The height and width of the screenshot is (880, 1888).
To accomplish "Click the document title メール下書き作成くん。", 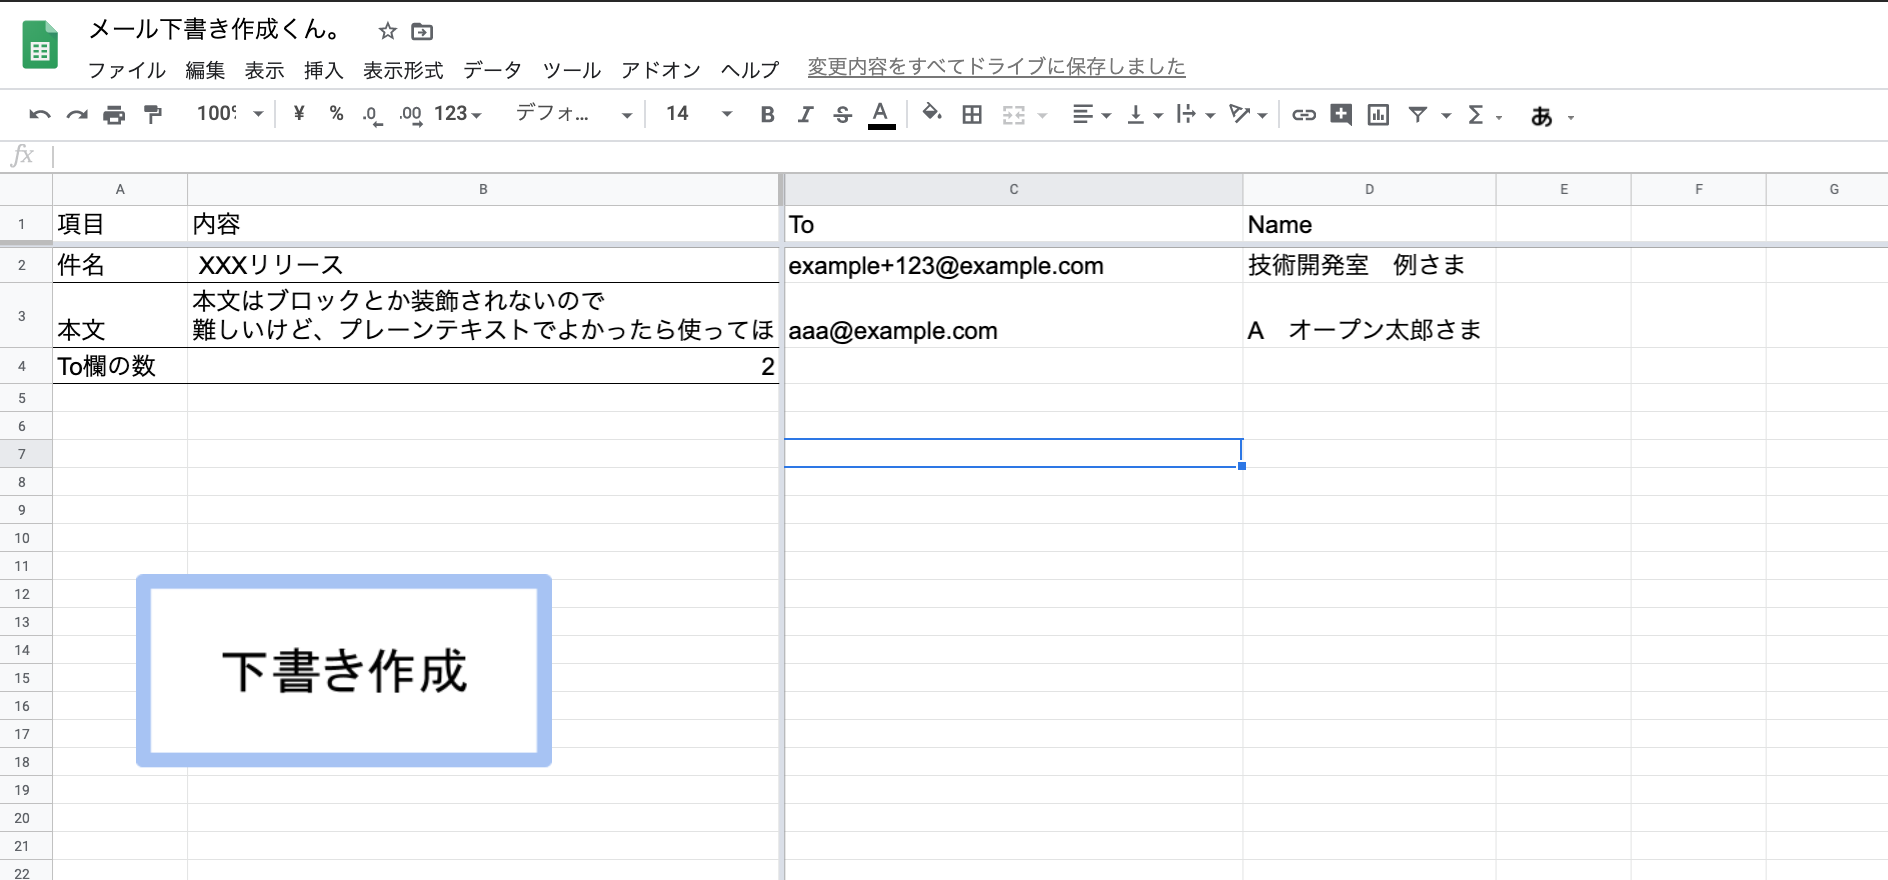I will (x=215, y=30).
